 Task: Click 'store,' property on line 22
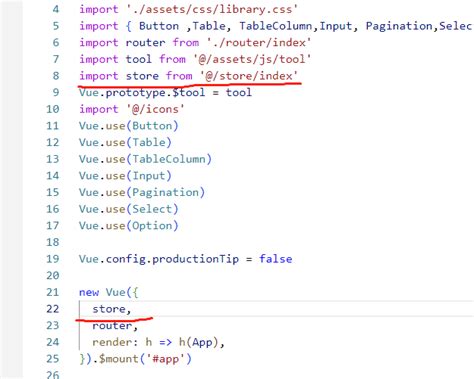(112, 309)
